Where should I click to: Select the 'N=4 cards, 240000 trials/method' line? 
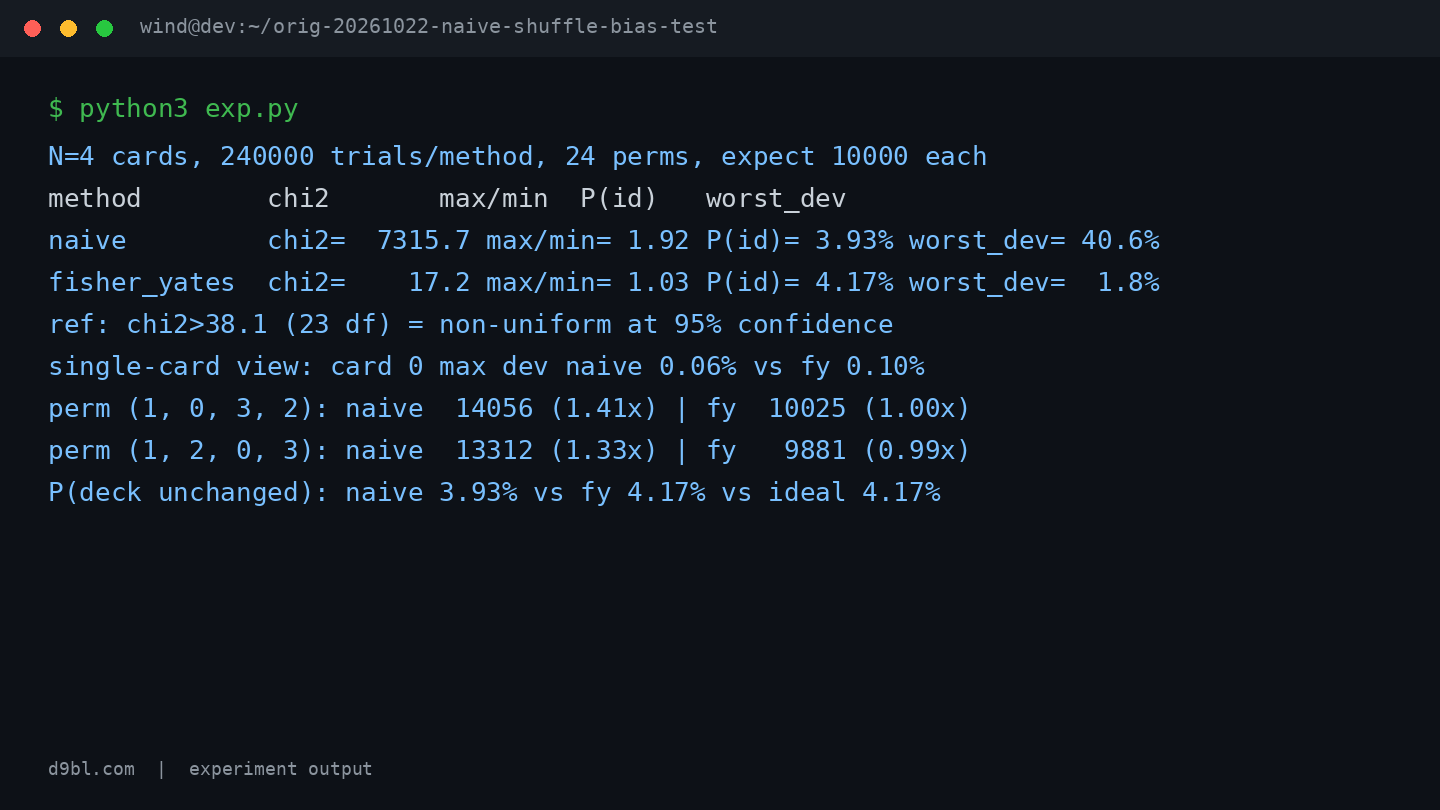518,157
